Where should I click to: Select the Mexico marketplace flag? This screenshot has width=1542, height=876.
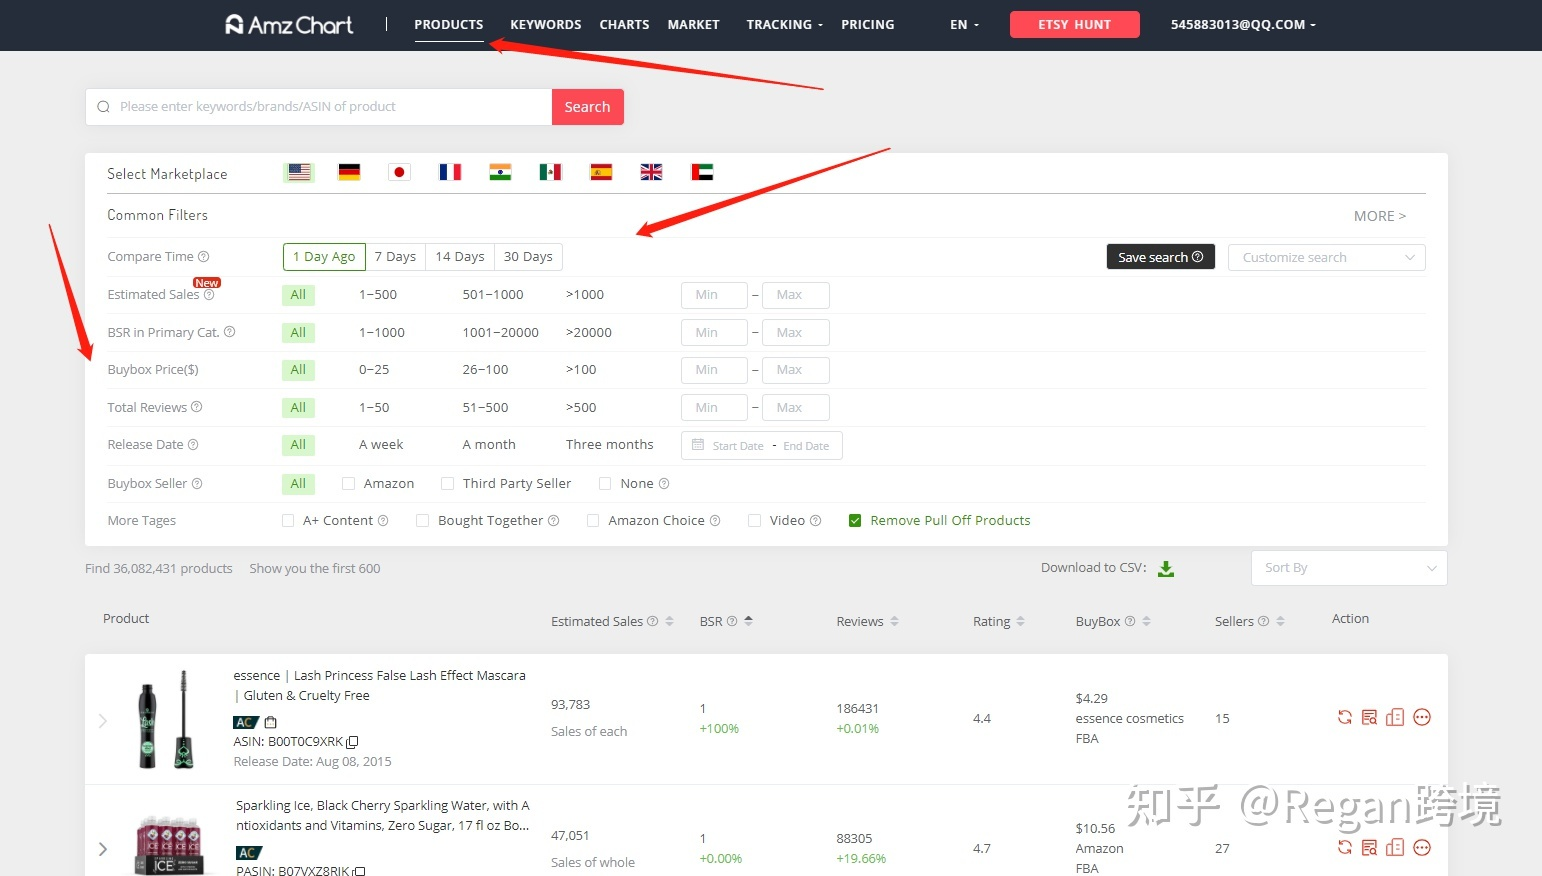pyautogui.click(x=550, y=172)
